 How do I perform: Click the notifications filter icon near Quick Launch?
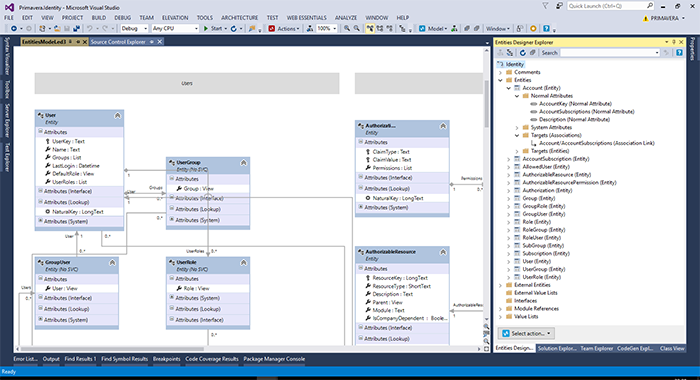545,6
